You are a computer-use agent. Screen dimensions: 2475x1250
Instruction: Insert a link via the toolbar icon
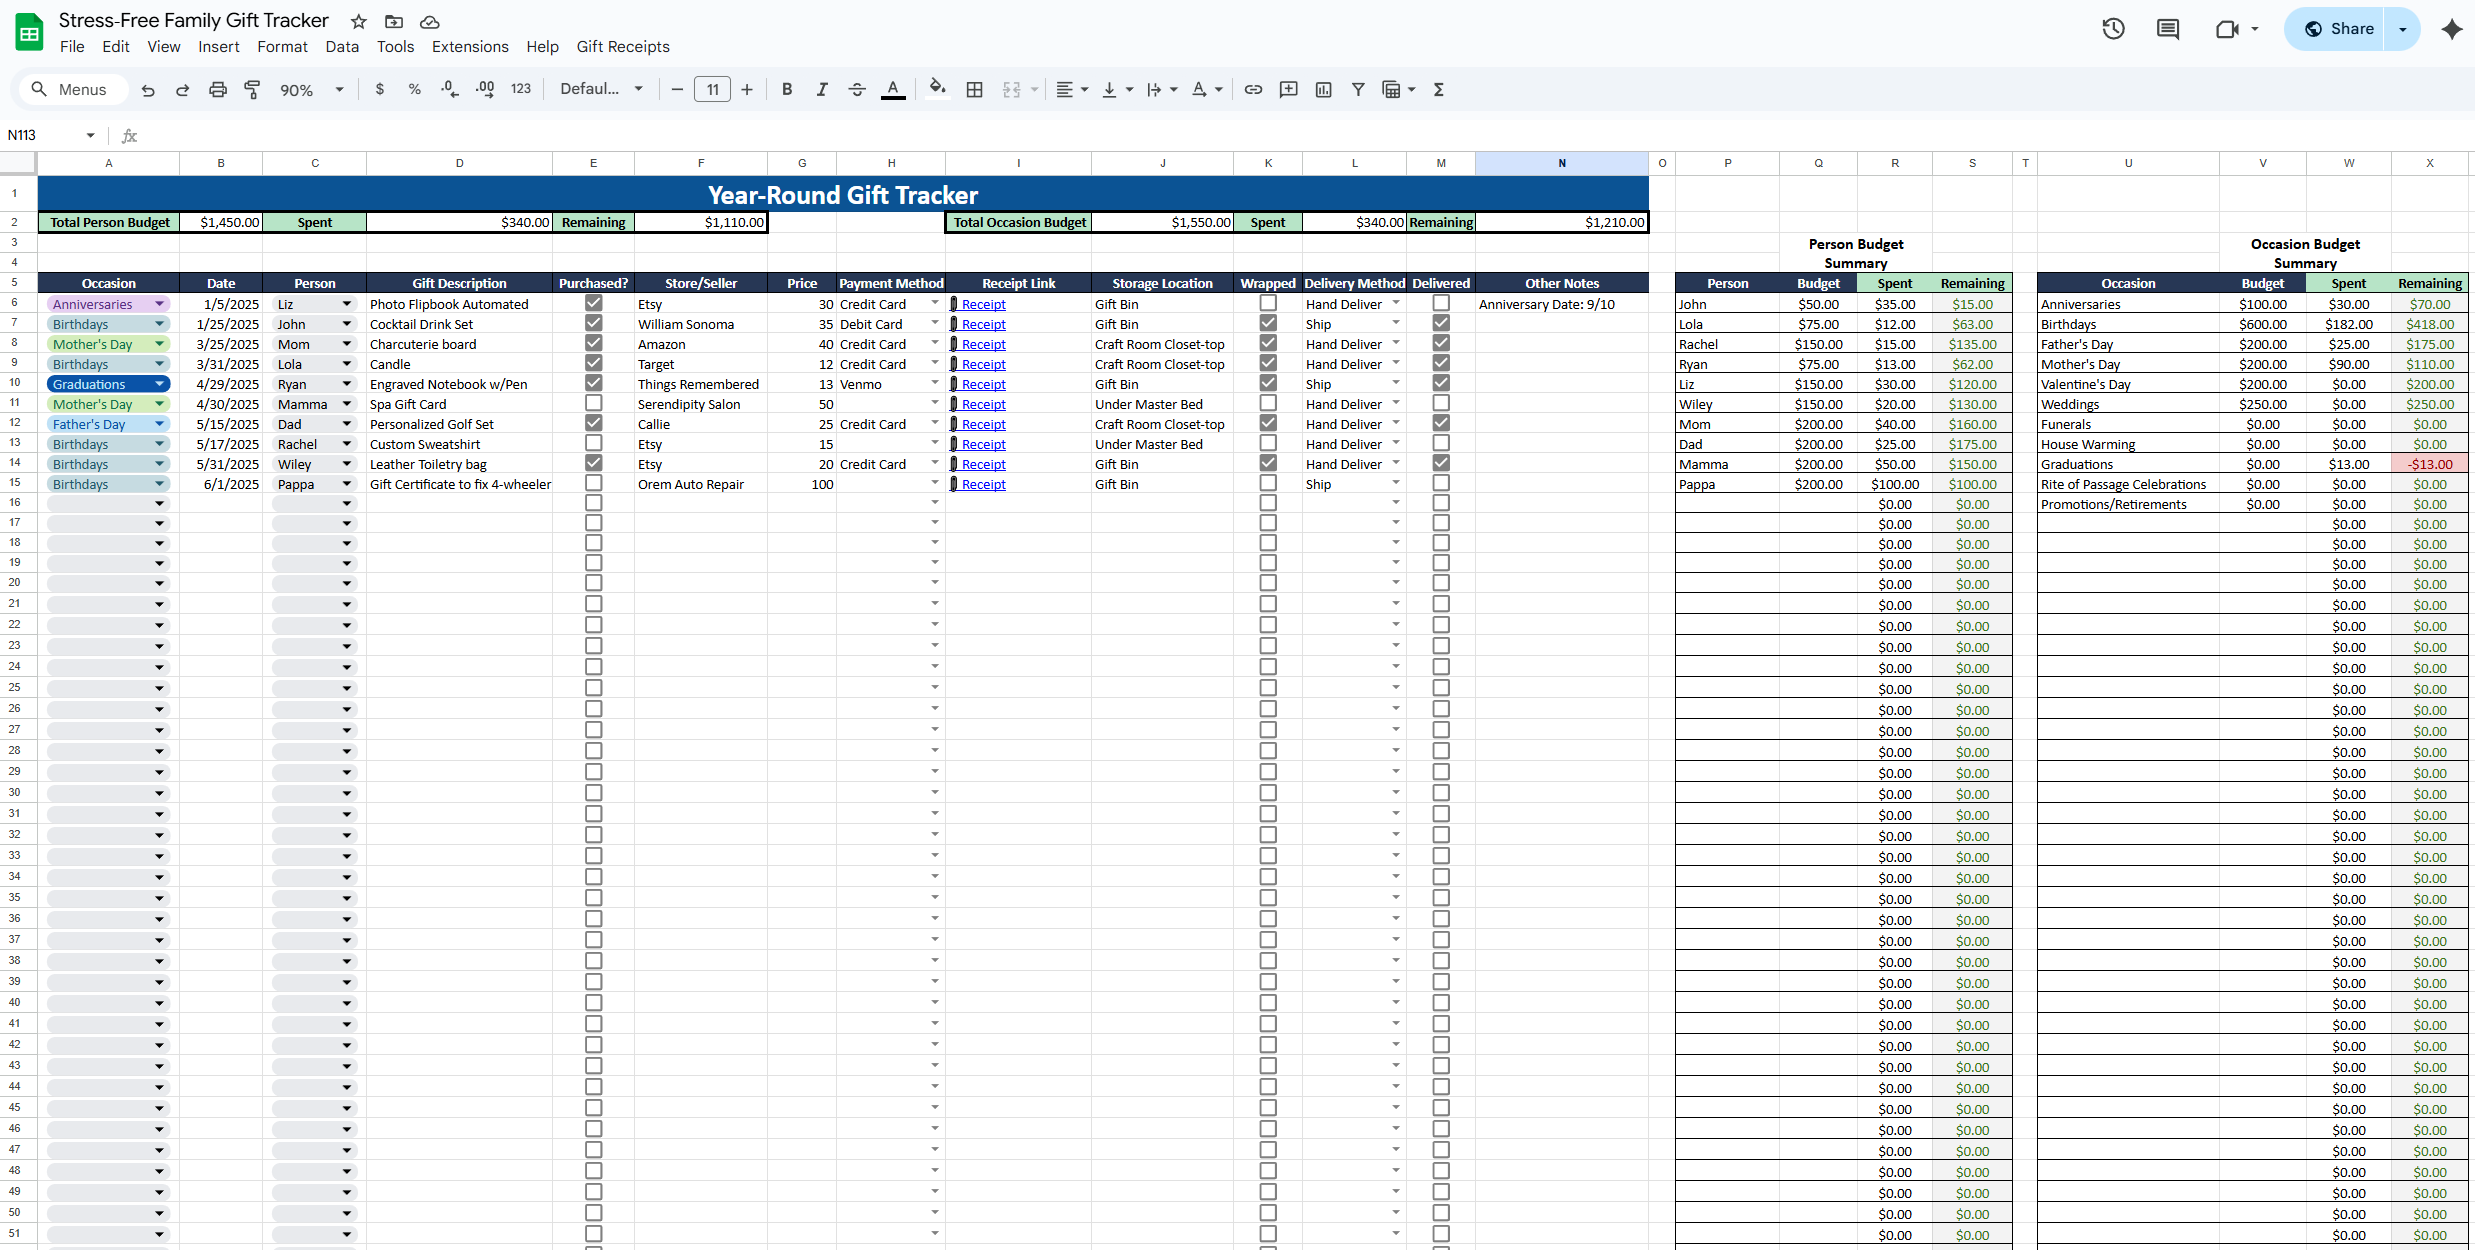point(1253,89)
